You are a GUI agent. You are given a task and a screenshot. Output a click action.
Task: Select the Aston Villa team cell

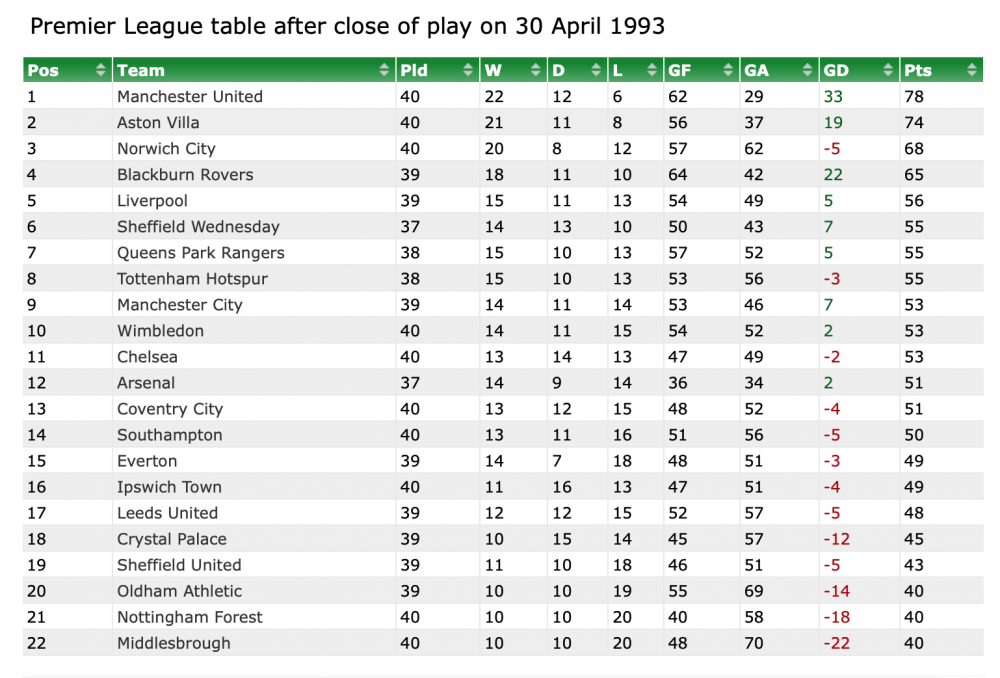158,123
